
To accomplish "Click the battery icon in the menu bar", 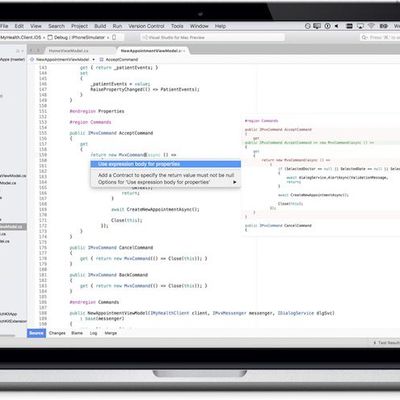I will [x=384, y=26].
